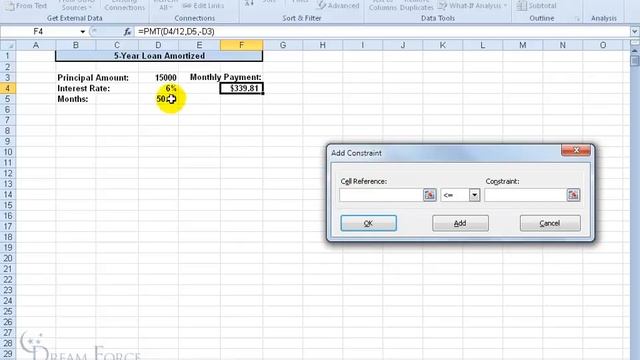640x360 pixels.
Task: Click OK in Add Constraint dialog
Action: [x=369, y=223]
